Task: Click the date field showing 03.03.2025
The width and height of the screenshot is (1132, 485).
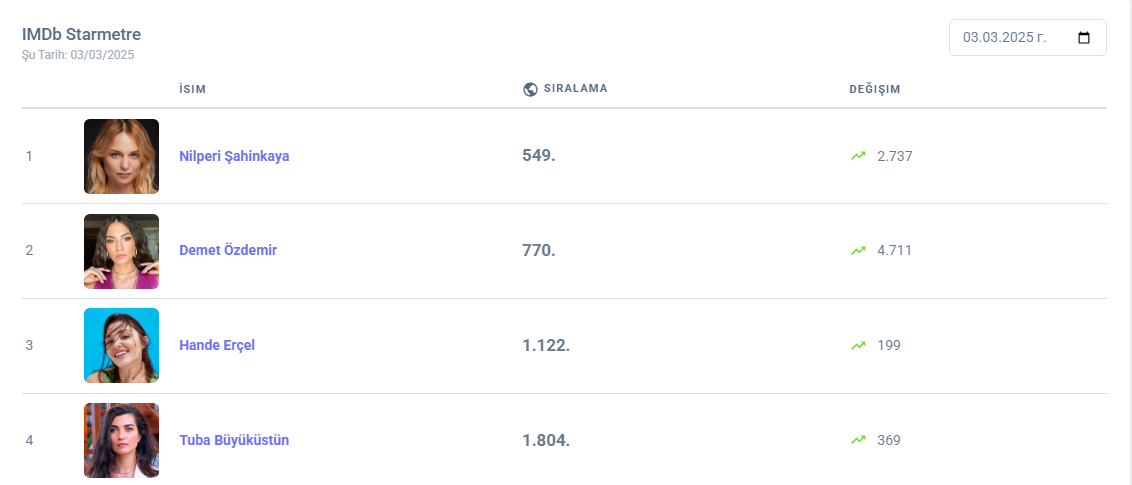Action: (1004, 38)
